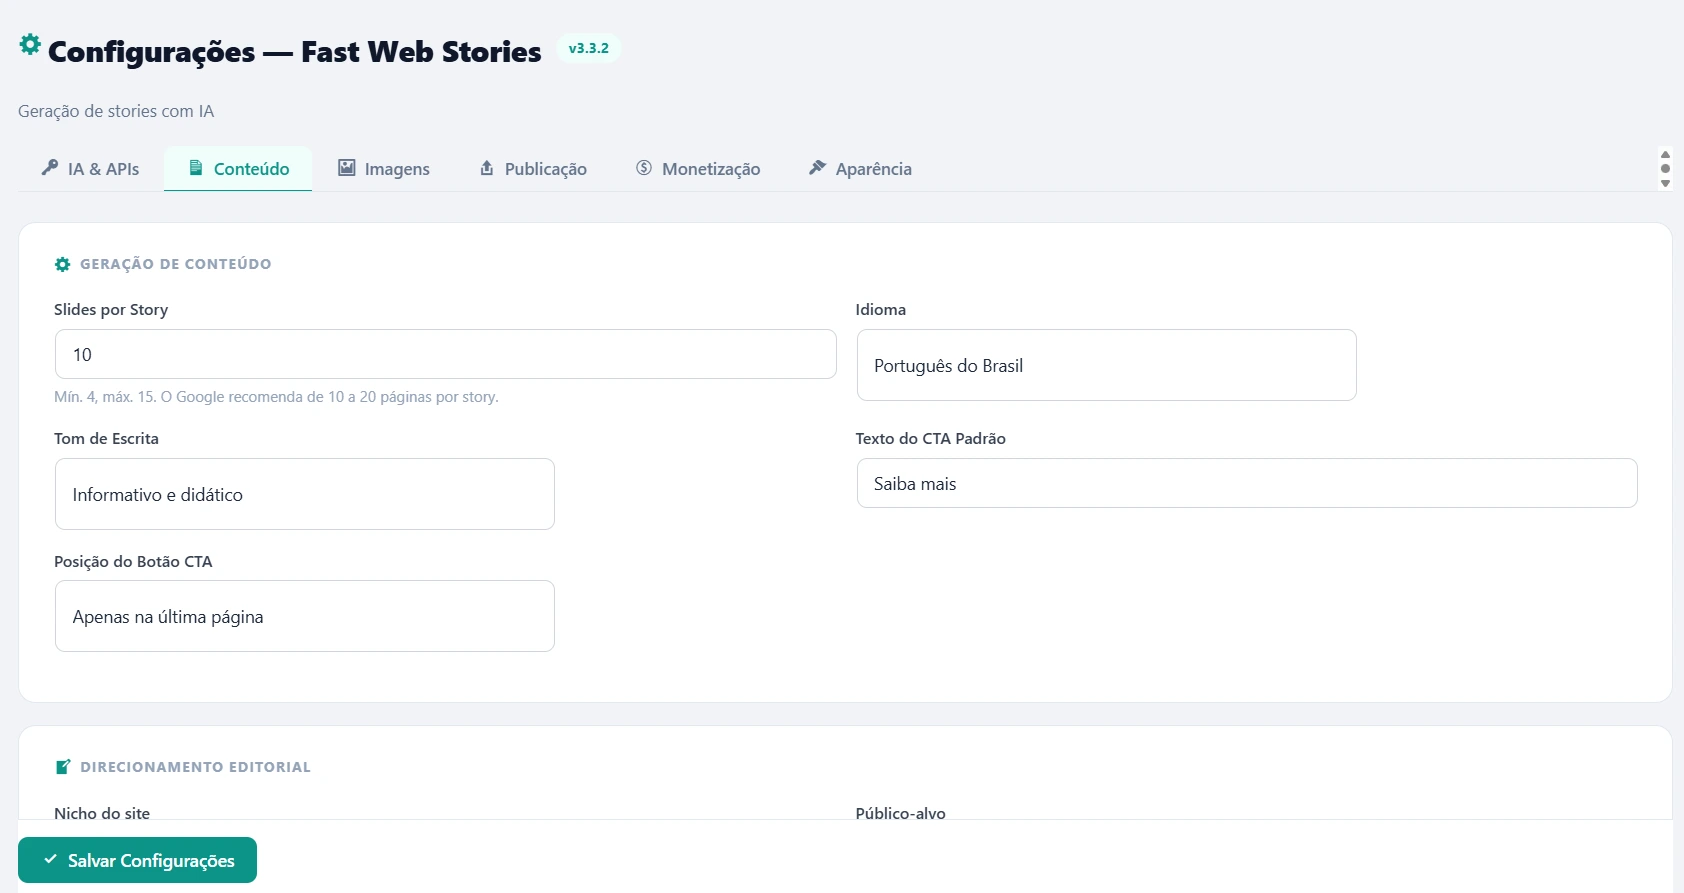This screenshot has height=893, width=1684.
Task: Click the document icon on Conteúdo tab
Action: pyautogui.click(x=196, y=167)
